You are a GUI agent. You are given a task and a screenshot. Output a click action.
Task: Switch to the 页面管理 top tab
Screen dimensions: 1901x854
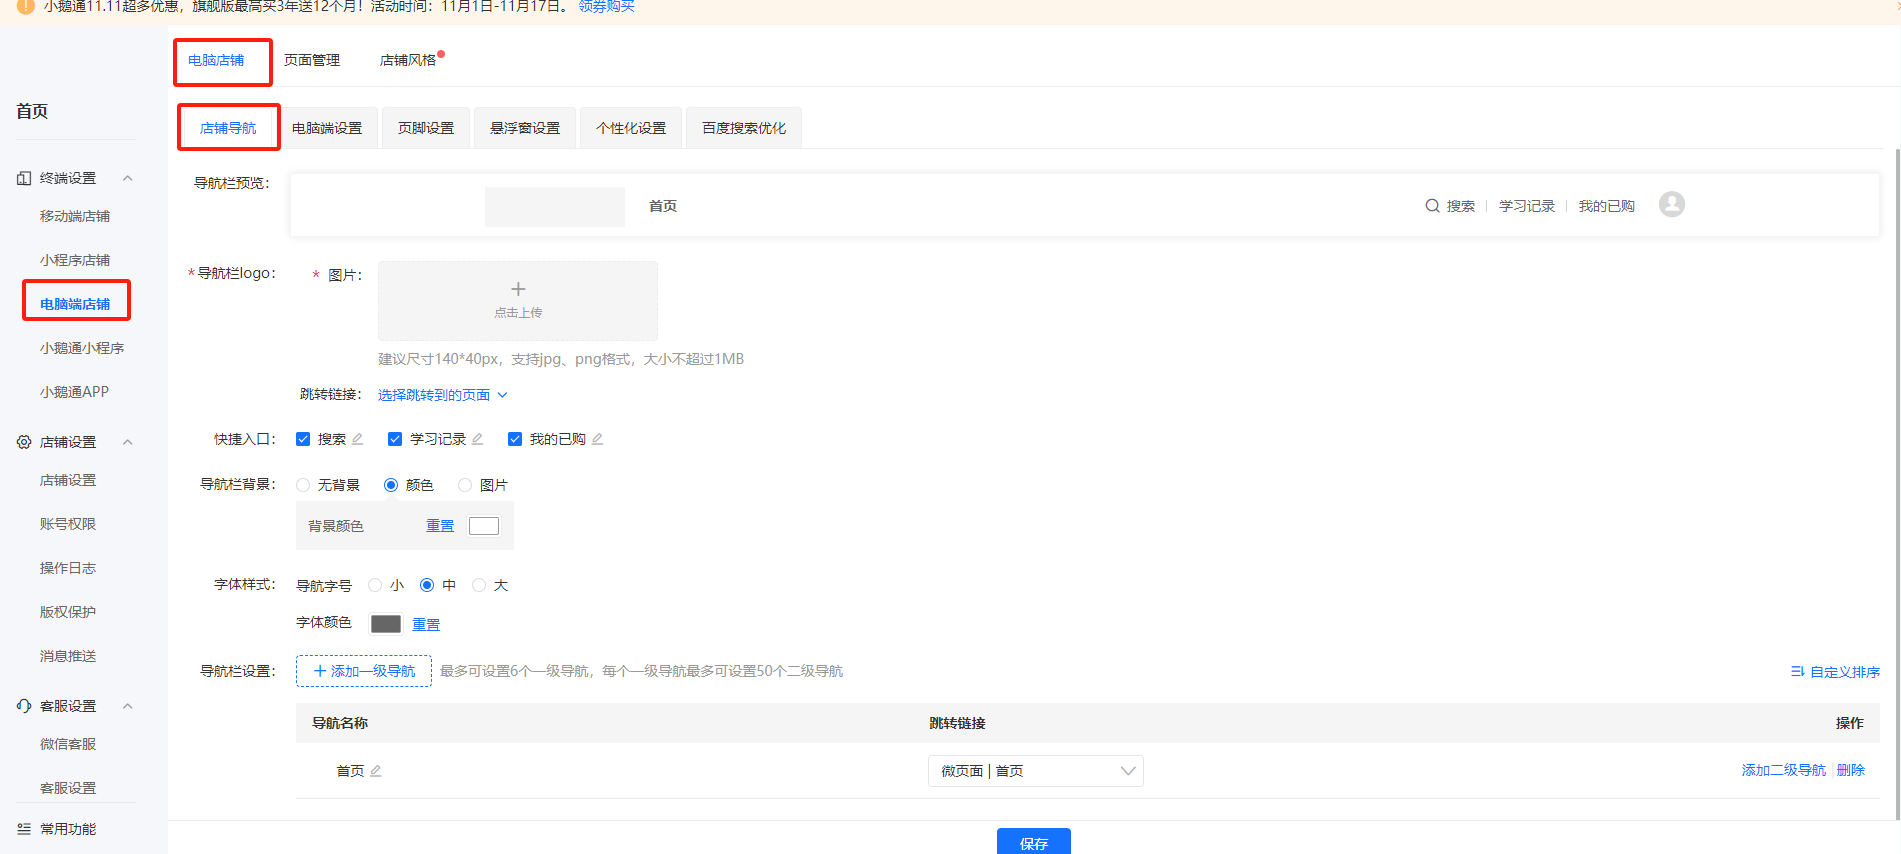point(312,60)
